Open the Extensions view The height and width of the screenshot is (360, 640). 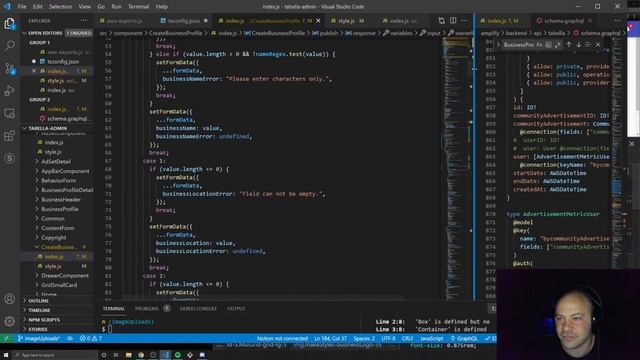(x=9, y=136)
